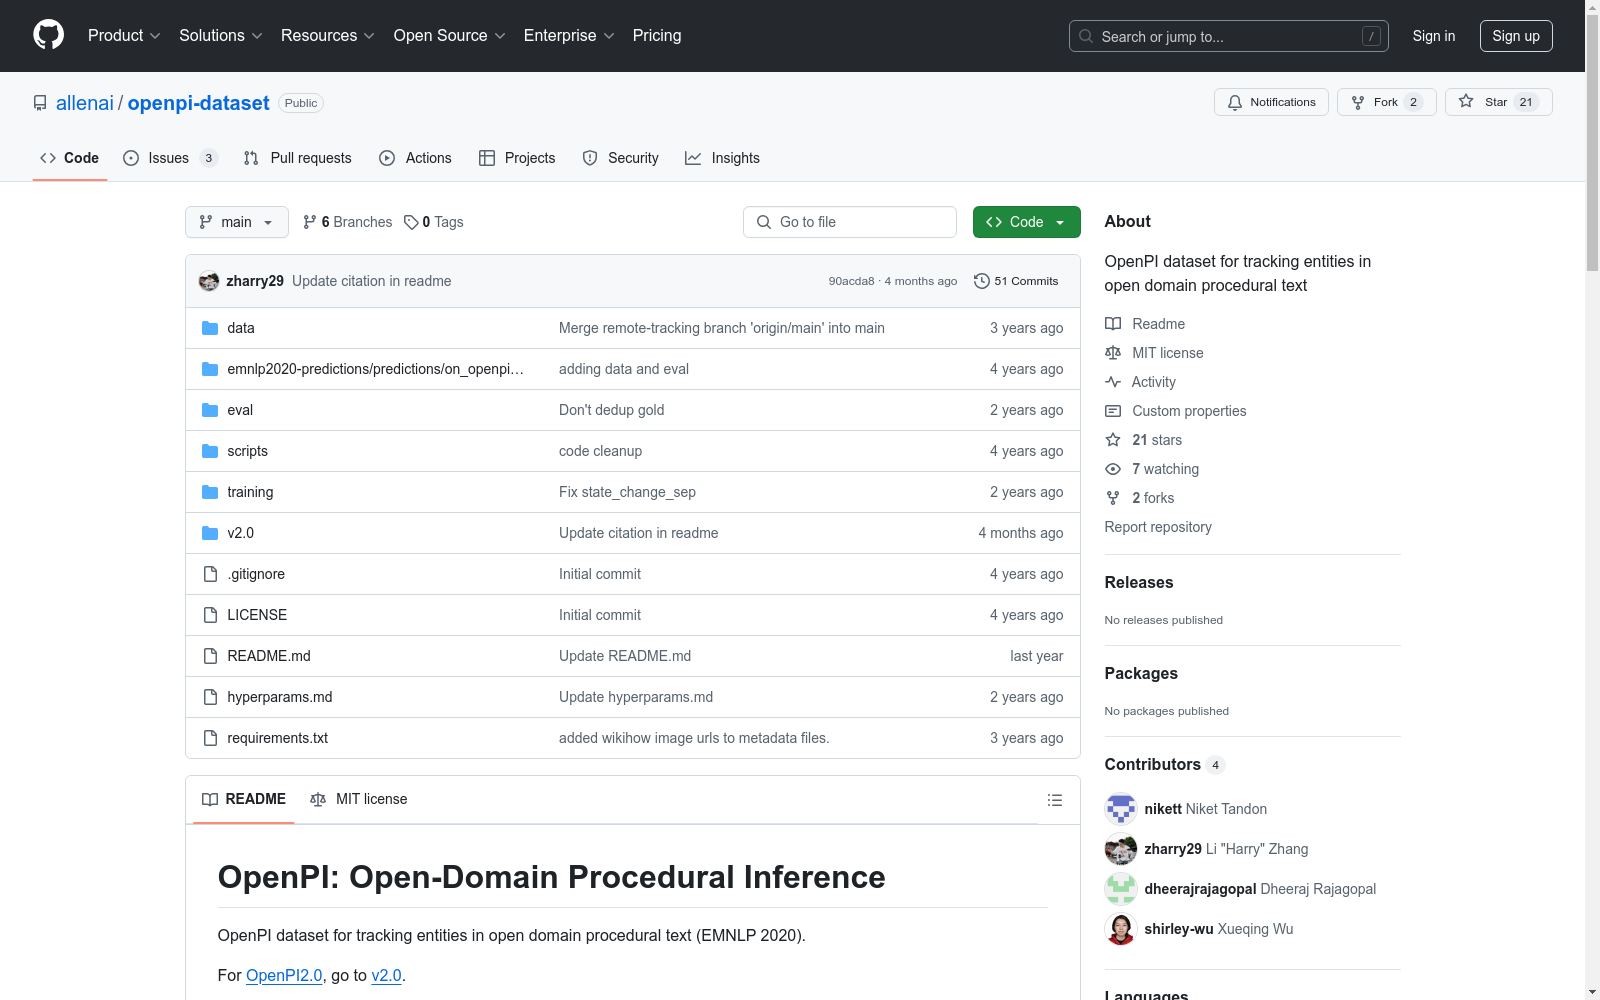Open the "code cleanup" commit message
This screenshot has width=1600, height=1000.
[600, 451]
